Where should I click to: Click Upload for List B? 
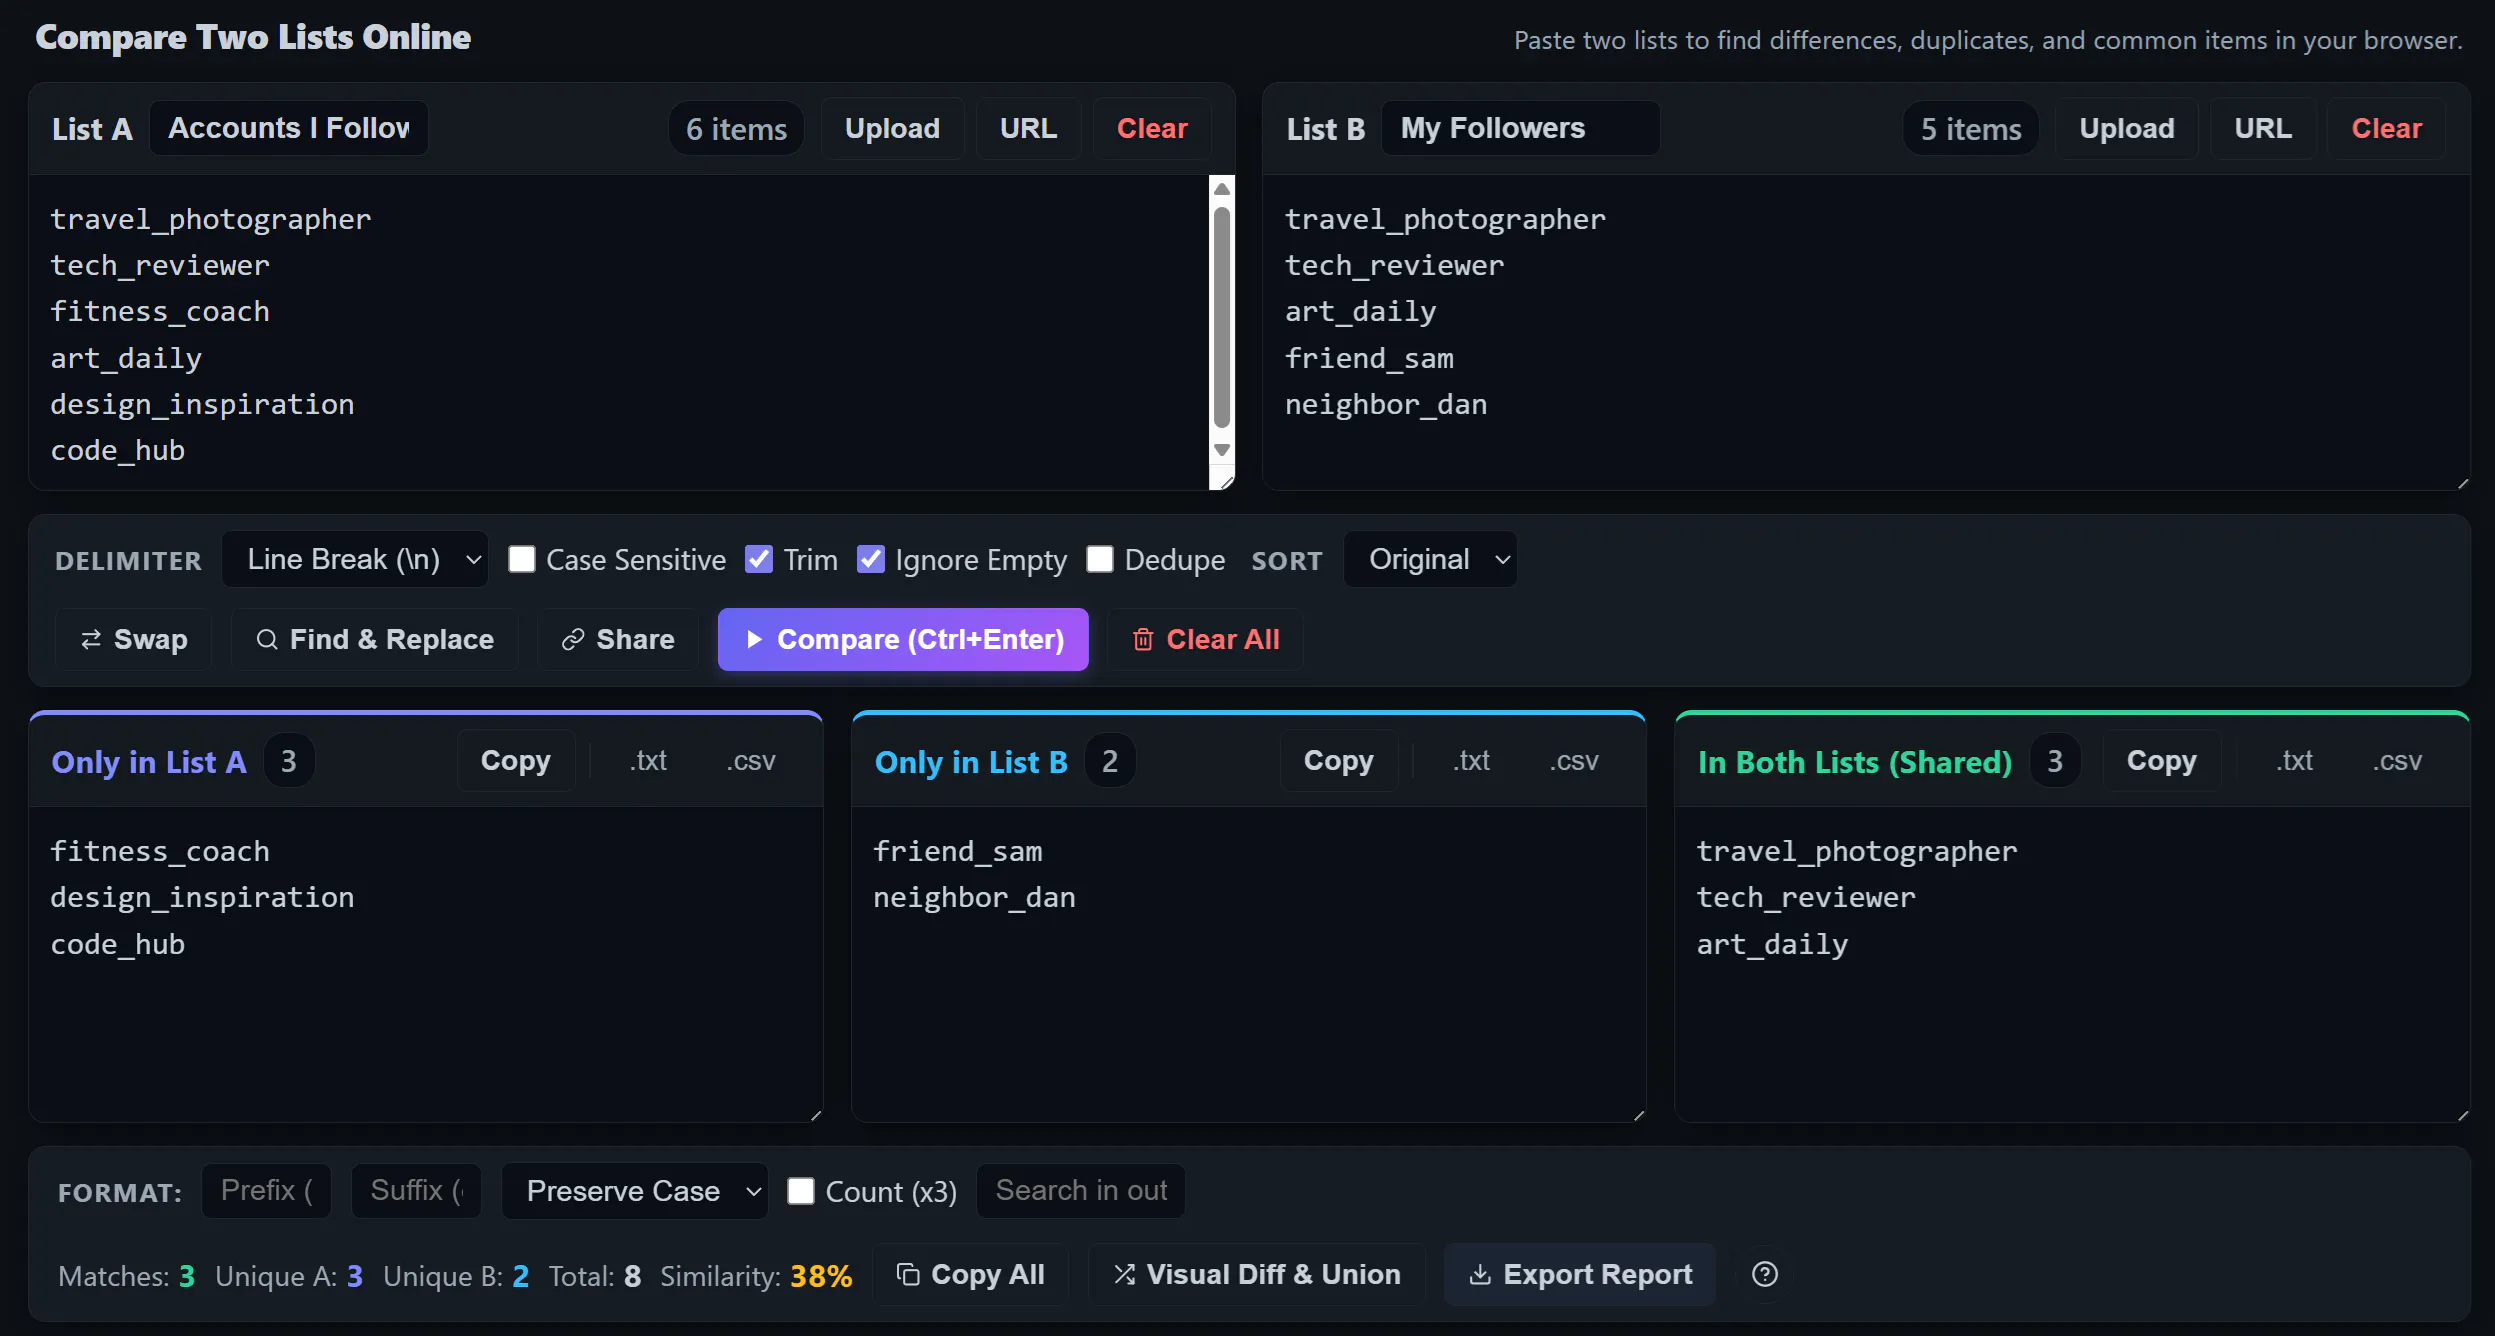tap(2127, 128)
